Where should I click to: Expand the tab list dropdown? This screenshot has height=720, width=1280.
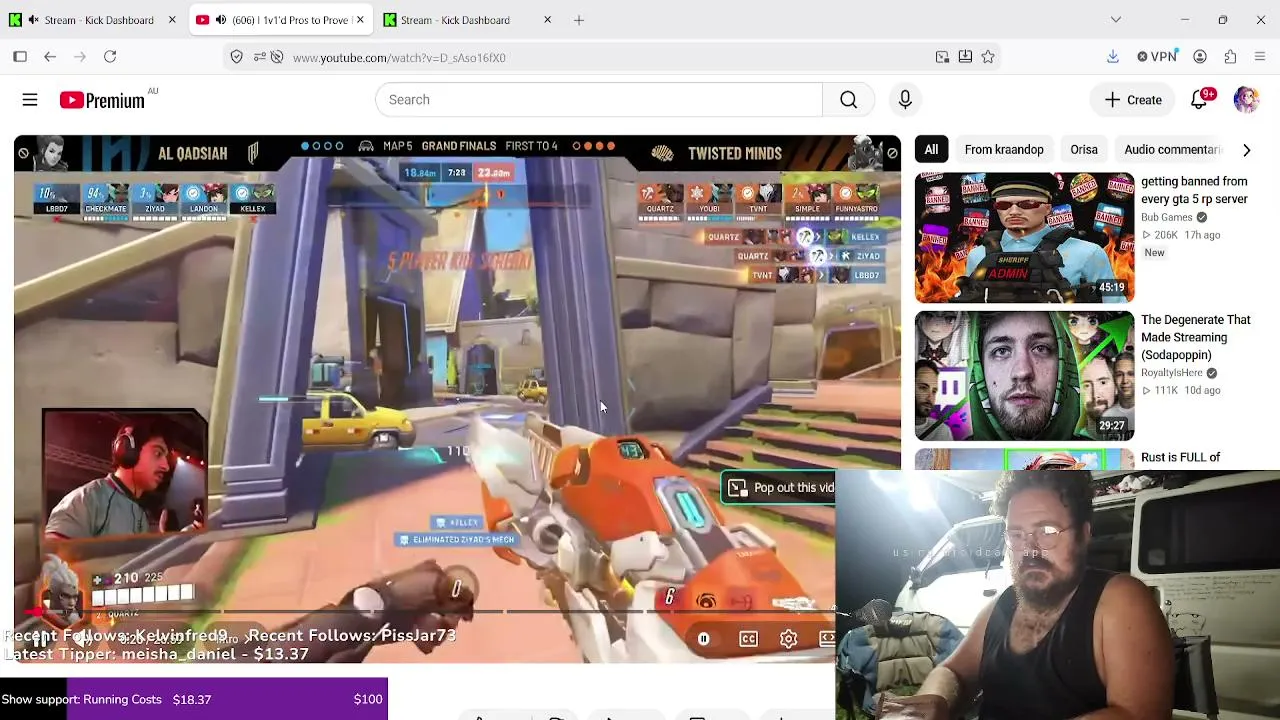tap(1116, 20)
